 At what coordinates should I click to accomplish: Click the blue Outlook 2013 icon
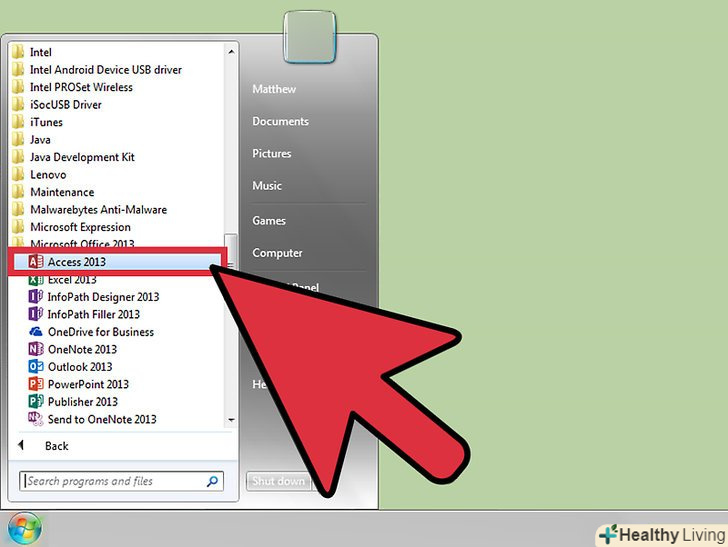(36, 367)
